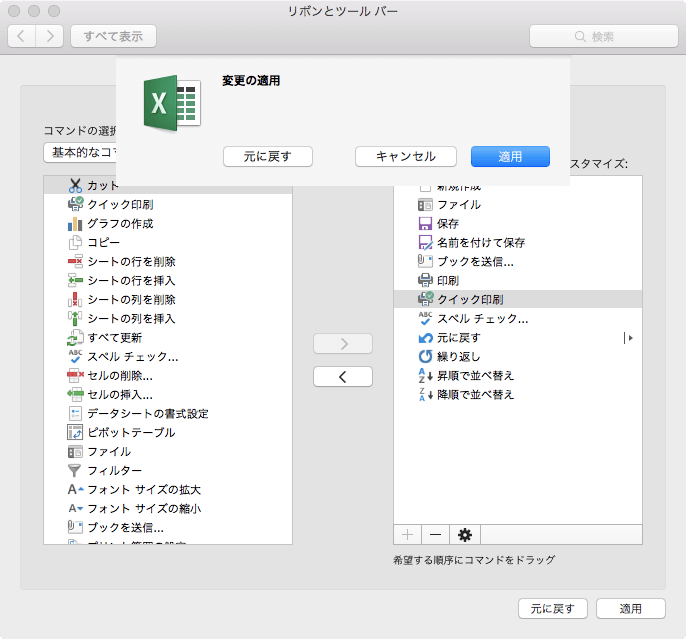Click the minus button to remove a command
This screenshot has height=639, width=686.
pyautogui.click(x=436, y=535)
